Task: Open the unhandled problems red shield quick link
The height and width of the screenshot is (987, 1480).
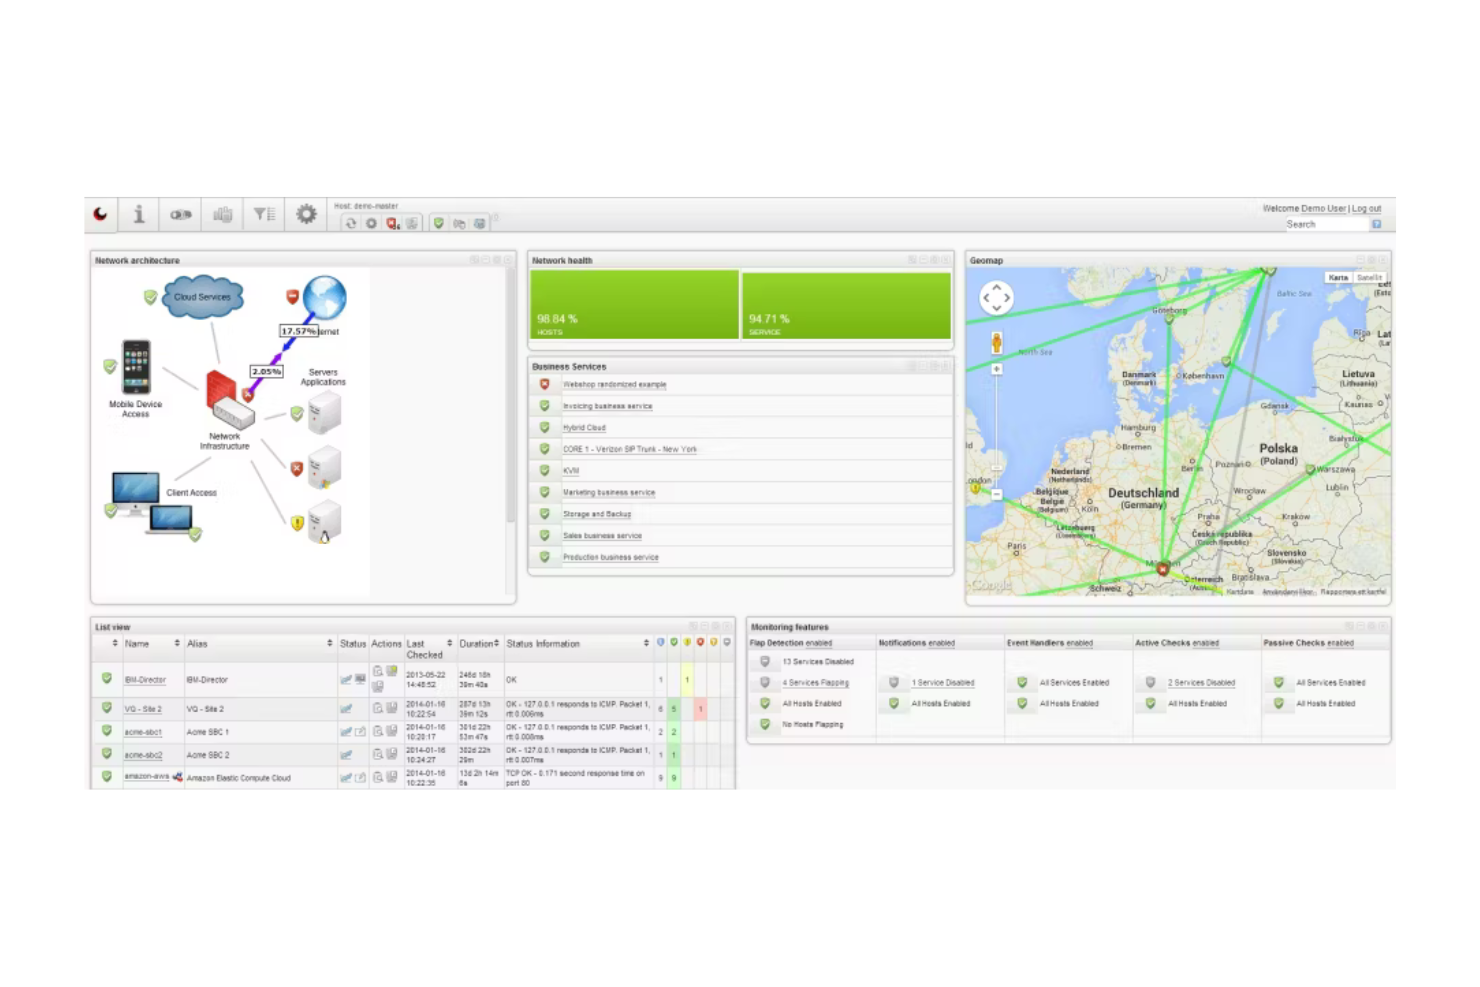Action: [x=392, y=223]
